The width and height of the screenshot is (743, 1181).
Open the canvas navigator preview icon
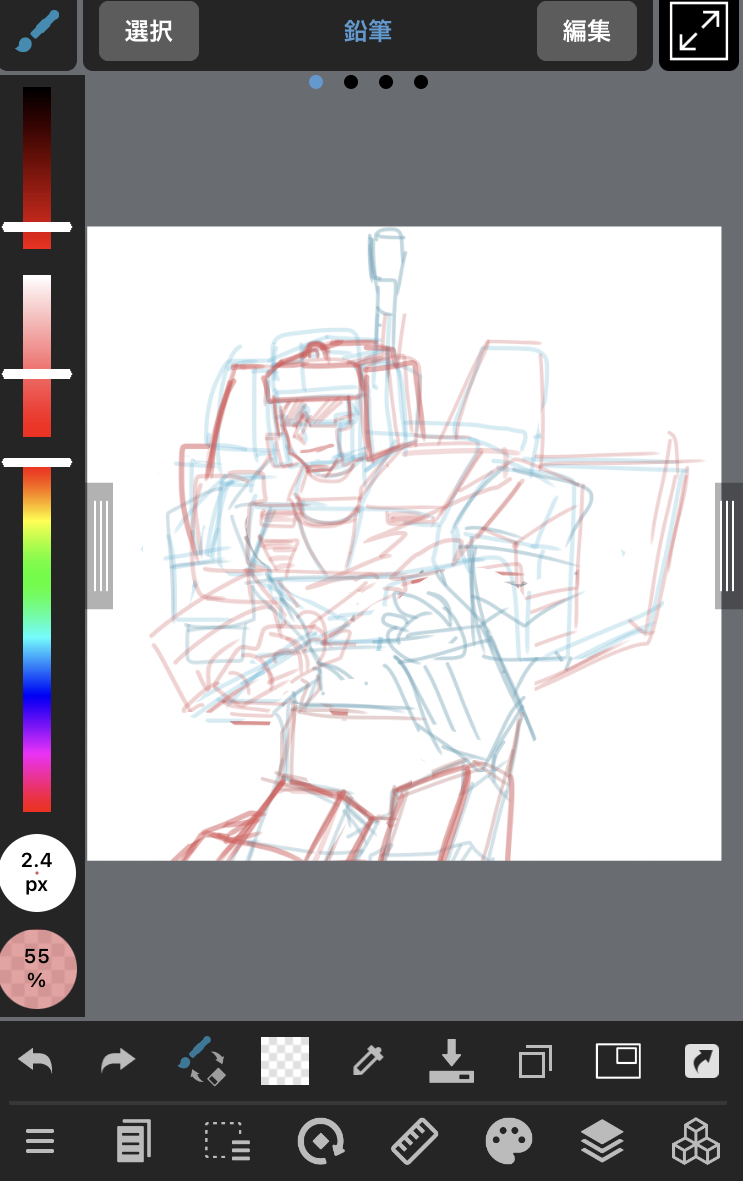618,1060
